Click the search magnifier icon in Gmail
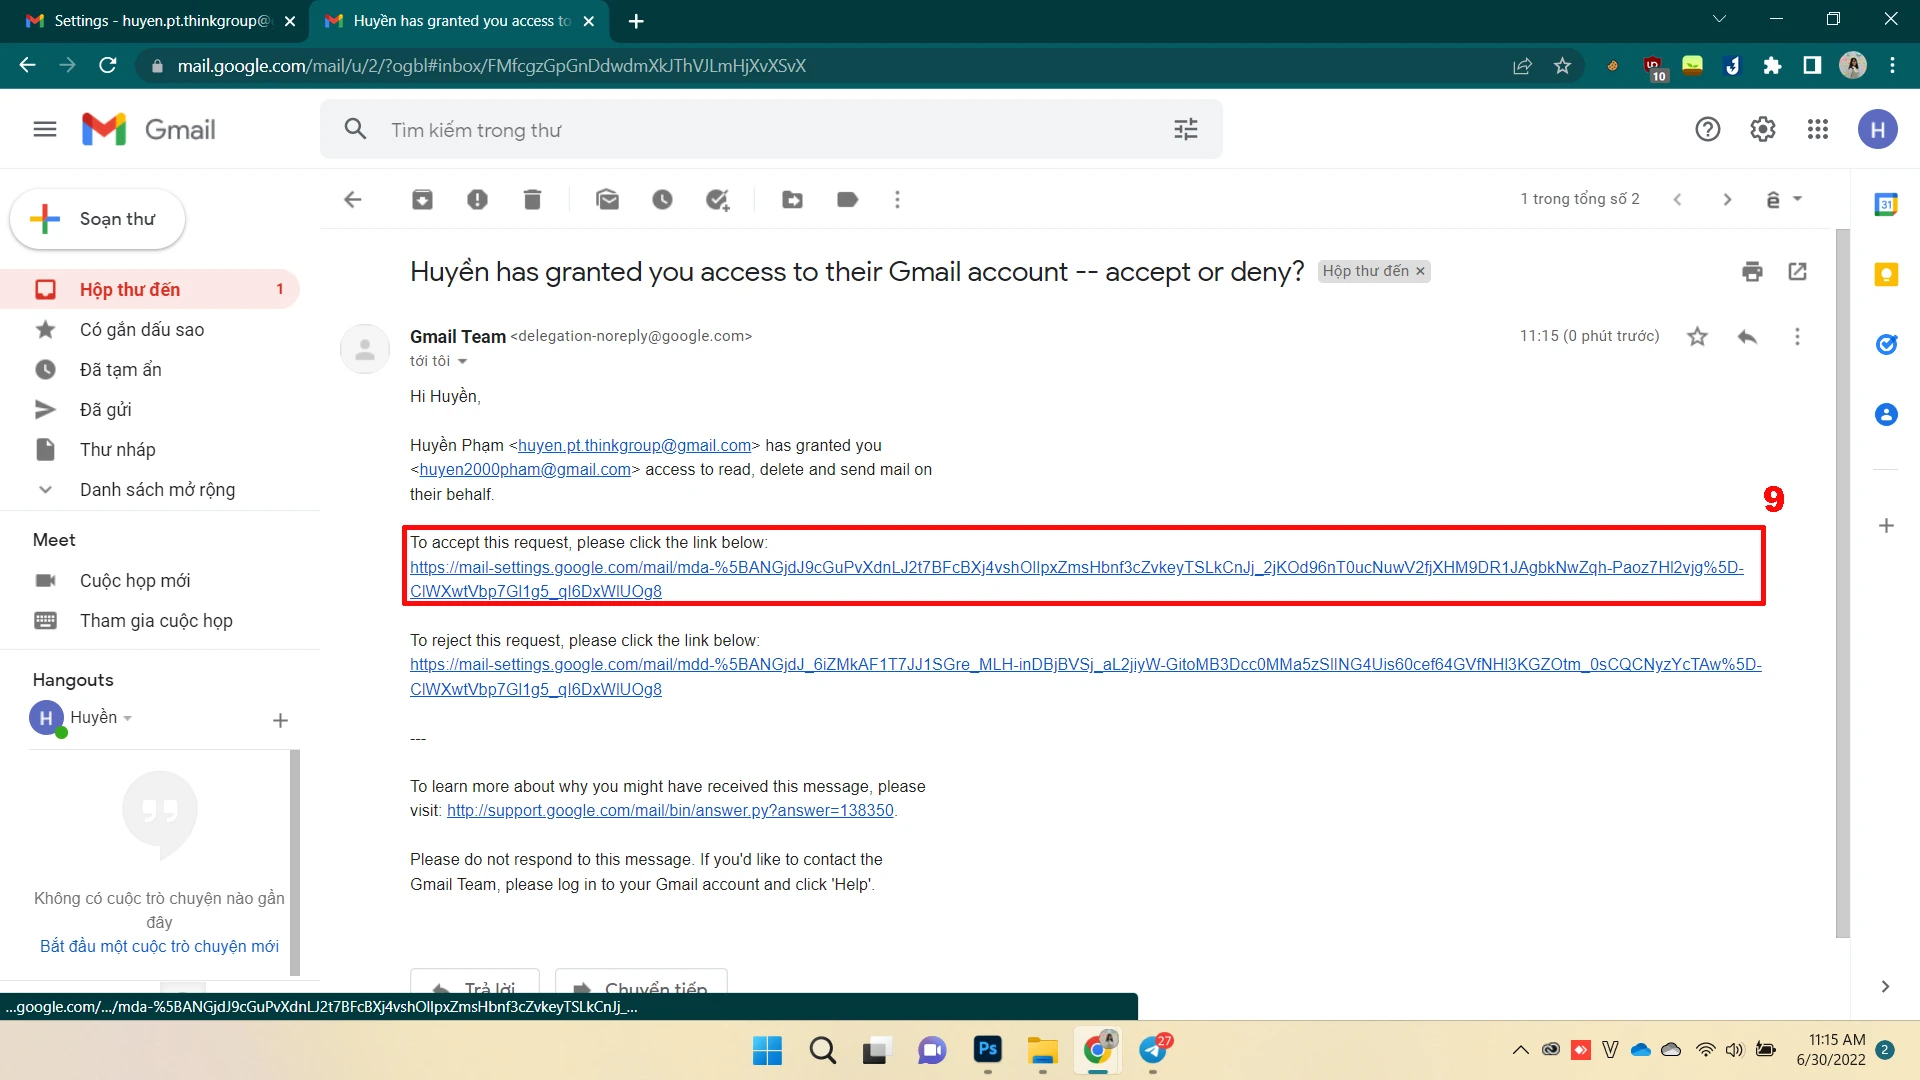Screen dimensions: 1920x1080 click(355, 129)
